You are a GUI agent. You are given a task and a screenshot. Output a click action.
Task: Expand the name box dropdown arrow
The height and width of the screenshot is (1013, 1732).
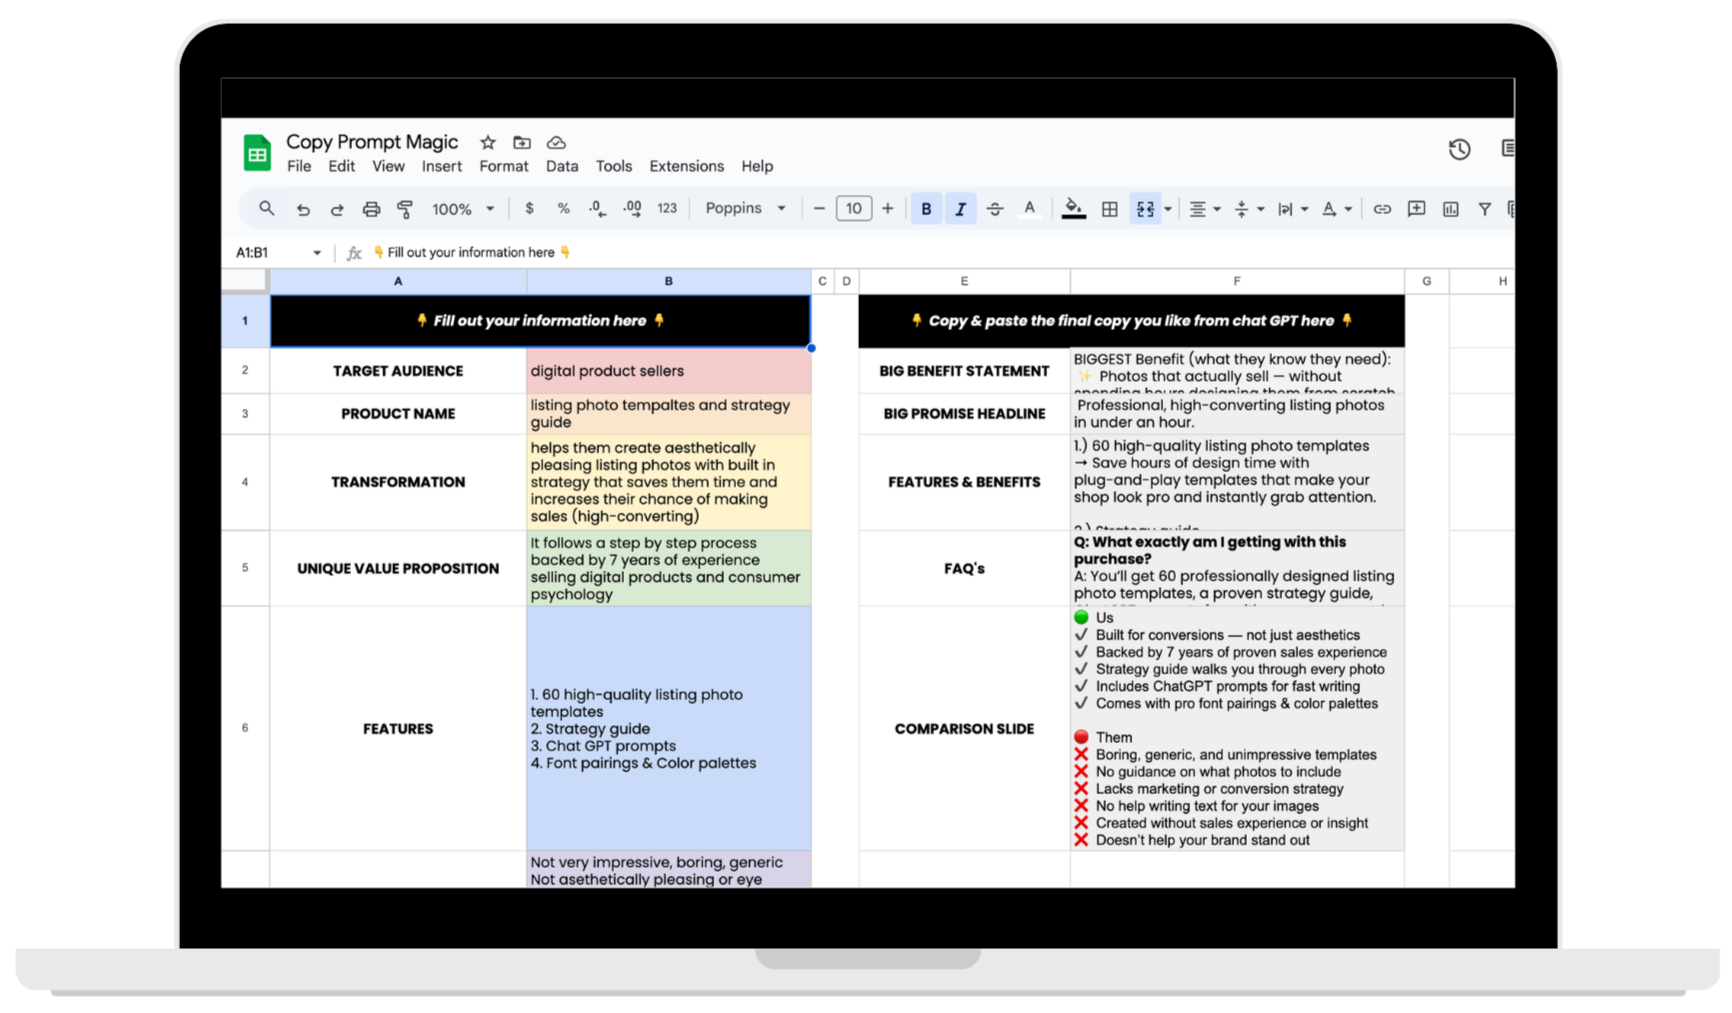tap(317, 253)
